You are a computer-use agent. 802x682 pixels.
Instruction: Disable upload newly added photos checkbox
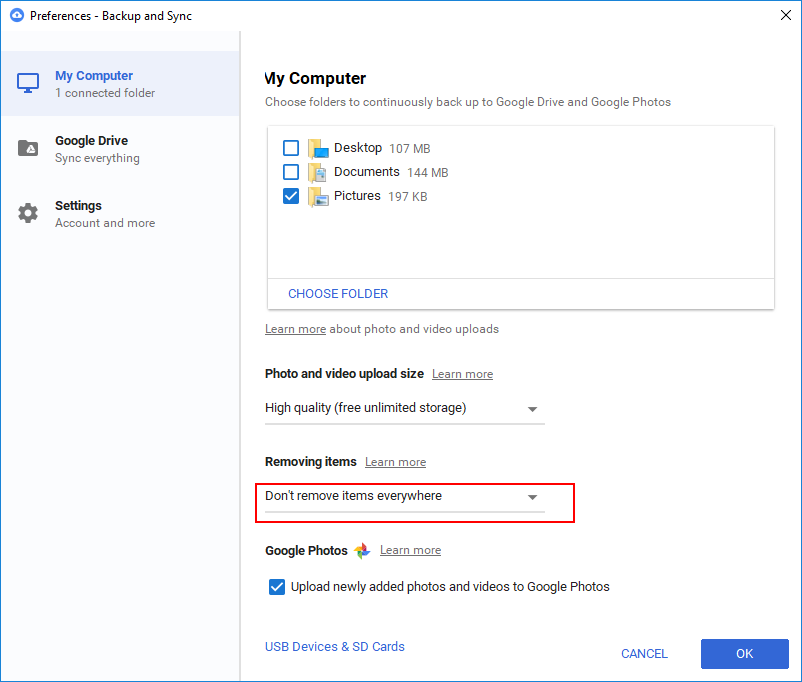pos(277,587)
